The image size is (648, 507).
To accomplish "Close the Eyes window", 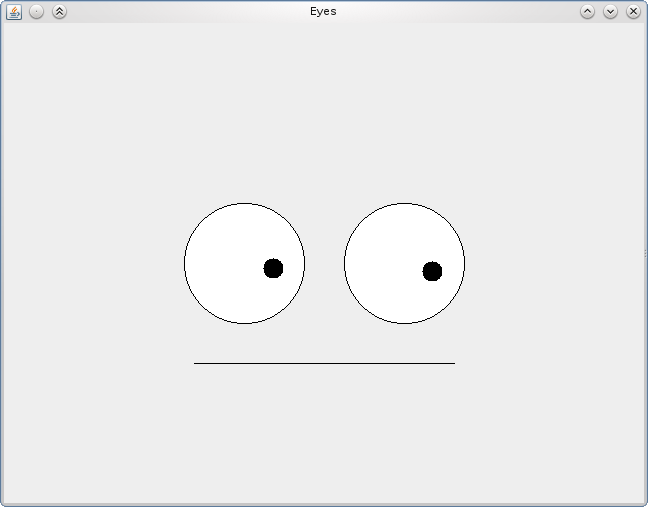I will click(633, 12).
